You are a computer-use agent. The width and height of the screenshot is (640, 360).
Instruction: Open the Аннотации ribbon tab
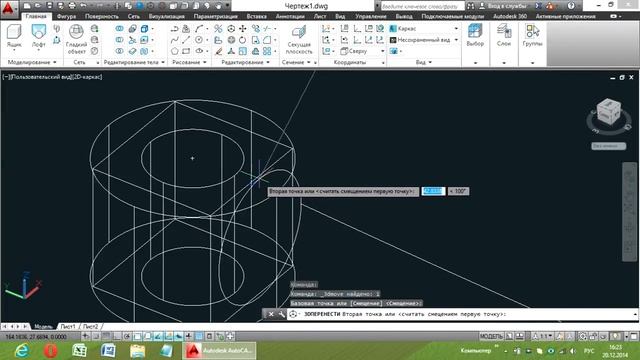290,16
